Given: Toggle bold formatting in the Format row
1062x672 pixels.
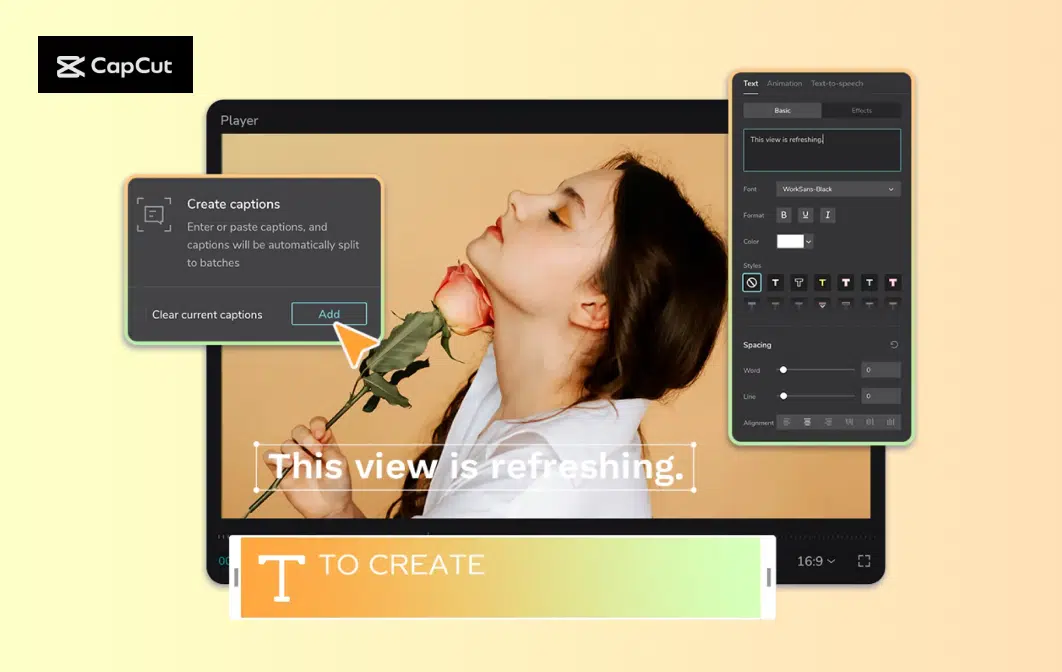Looking at the screenshot, I should coord(783,214).
